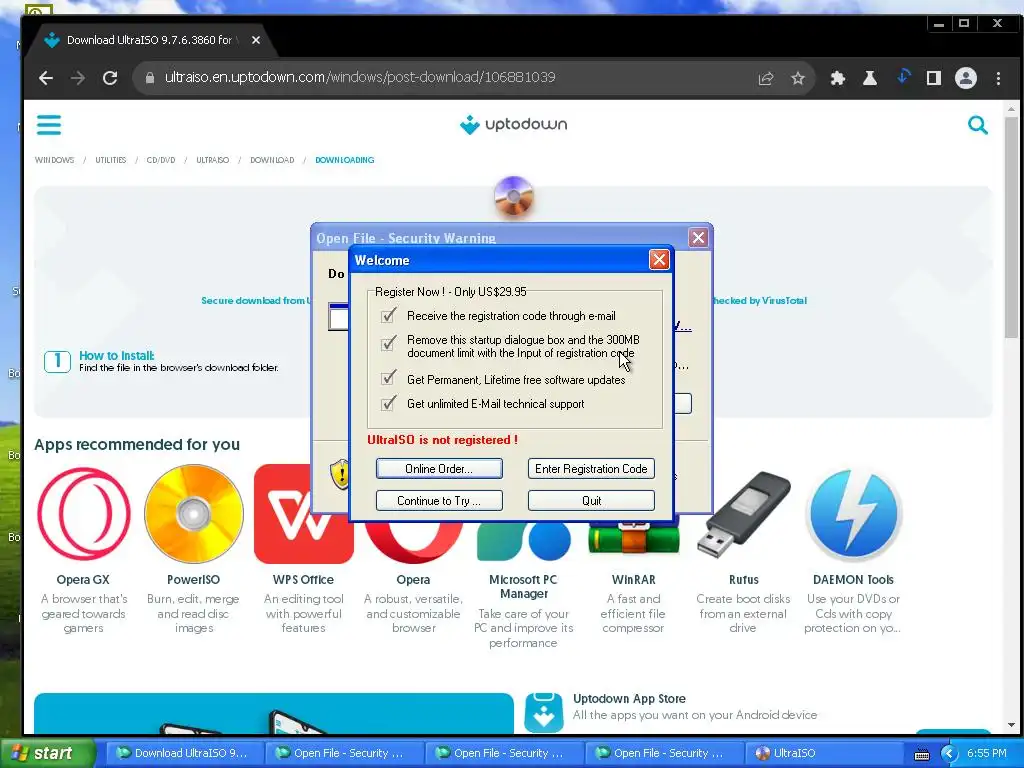Open the Rufus USB drive icon
This screenshot has height=768, width=1024.
pos(743,514)
